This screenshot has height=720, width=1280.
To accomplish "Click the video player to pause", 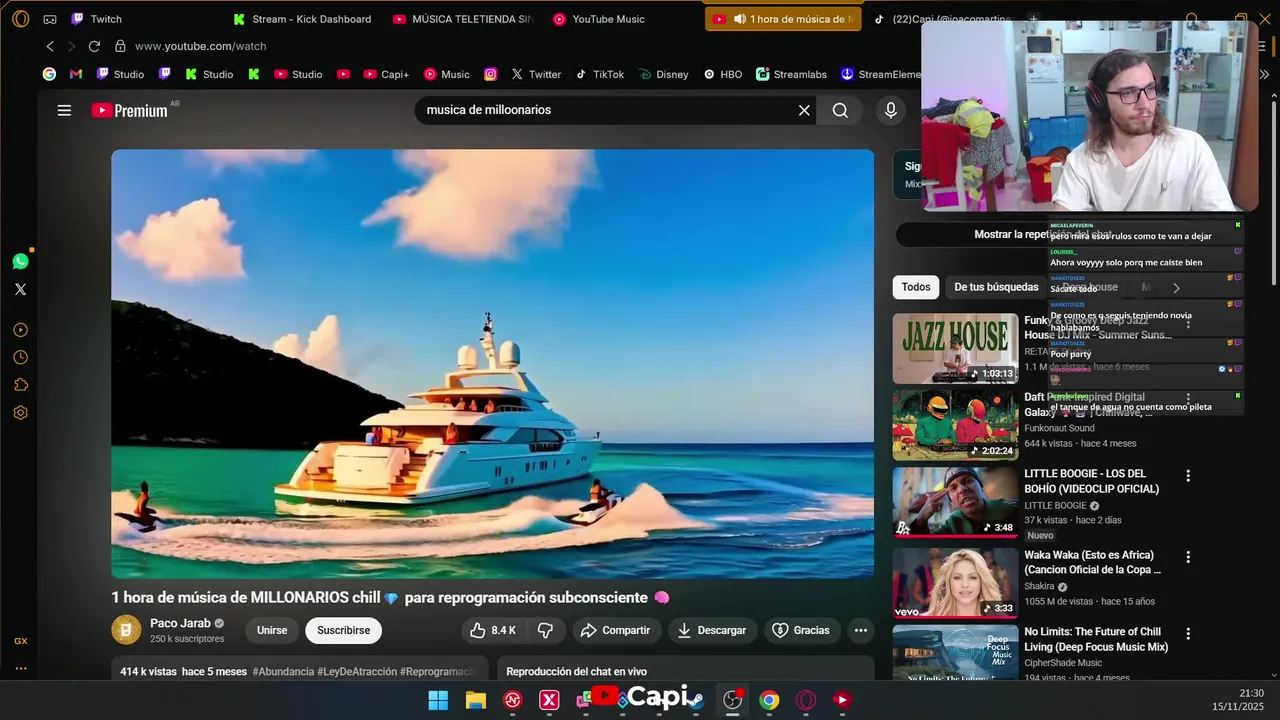I will 492,364.
